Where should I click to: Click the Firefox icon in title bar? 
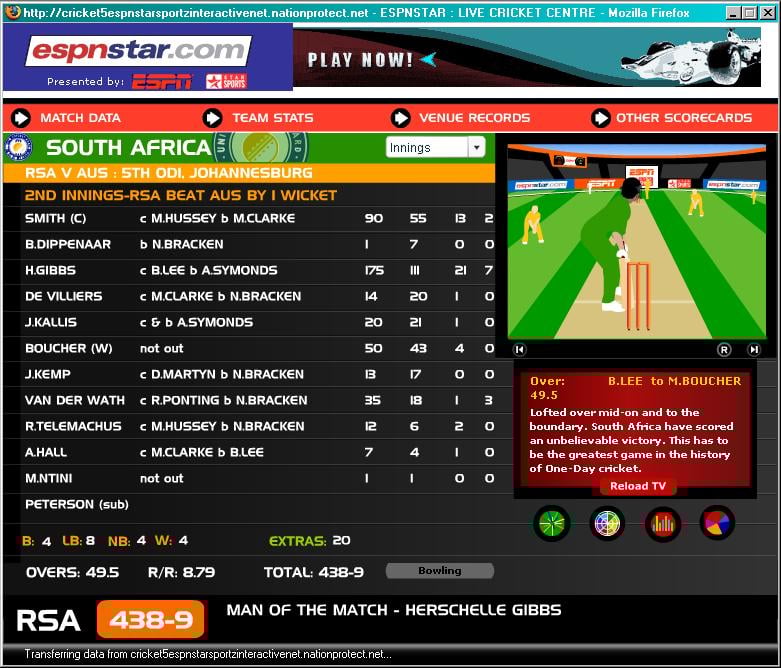(13, 11)
